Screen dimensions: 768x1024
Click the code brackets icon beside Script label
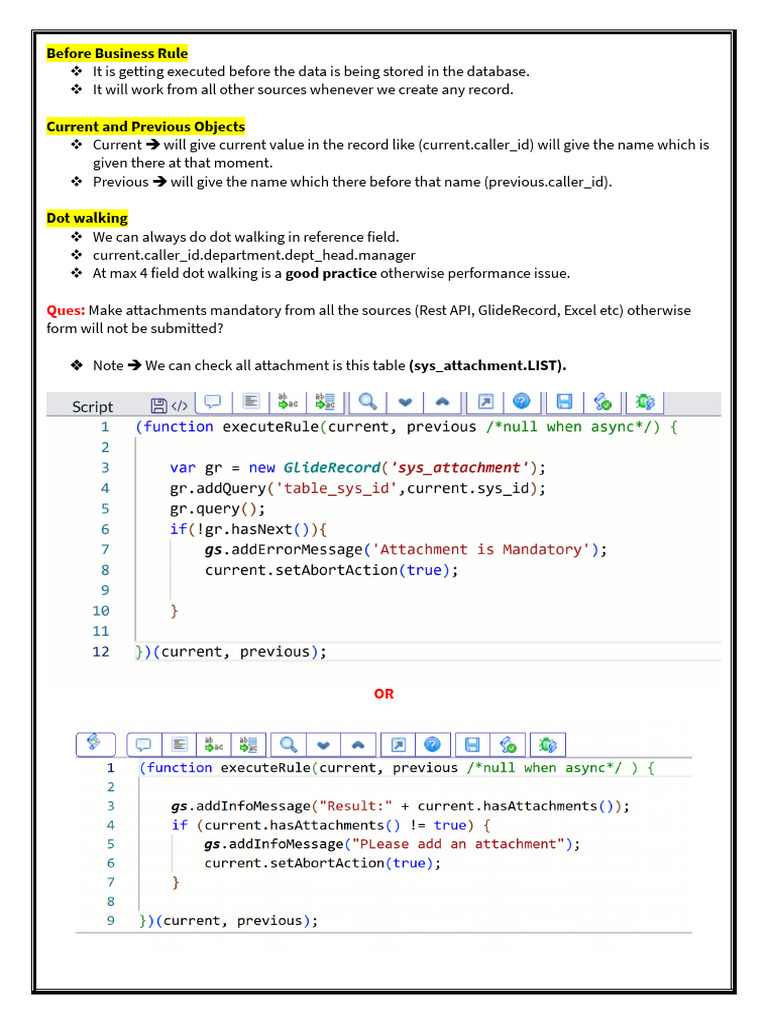[180, 406]
